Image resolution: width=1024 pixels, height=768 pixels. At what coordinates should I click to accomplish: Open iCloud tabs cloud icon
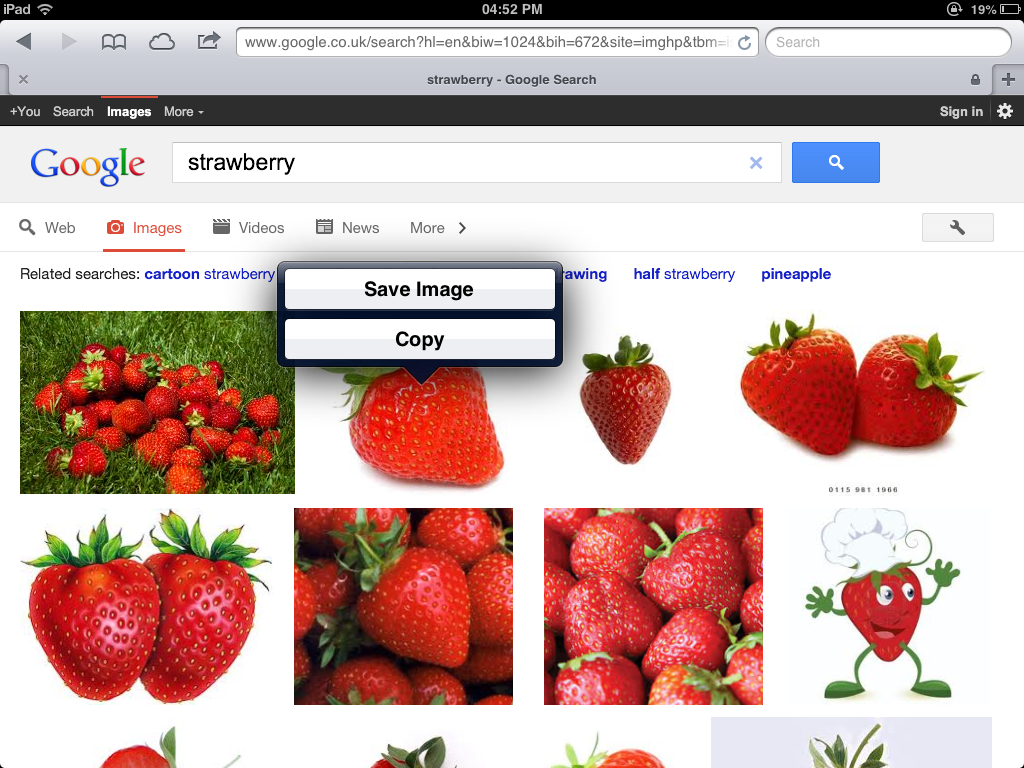(161, 42)
